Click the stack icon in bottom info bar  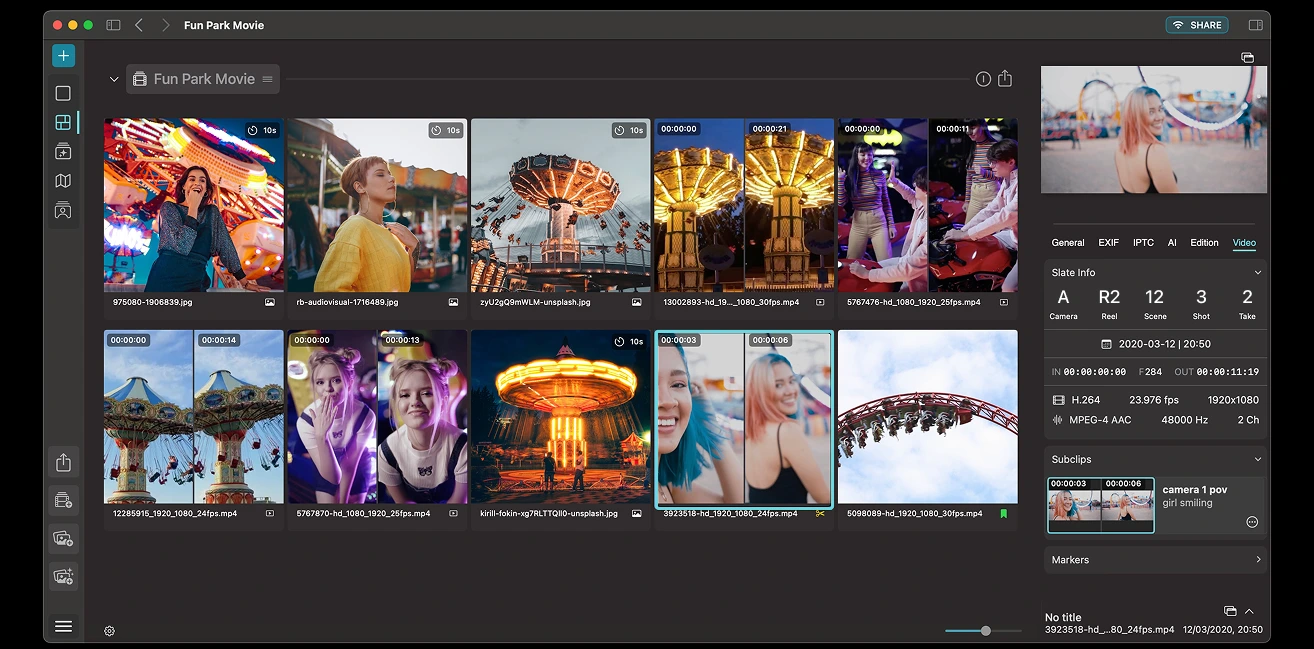pos(1230,611)
